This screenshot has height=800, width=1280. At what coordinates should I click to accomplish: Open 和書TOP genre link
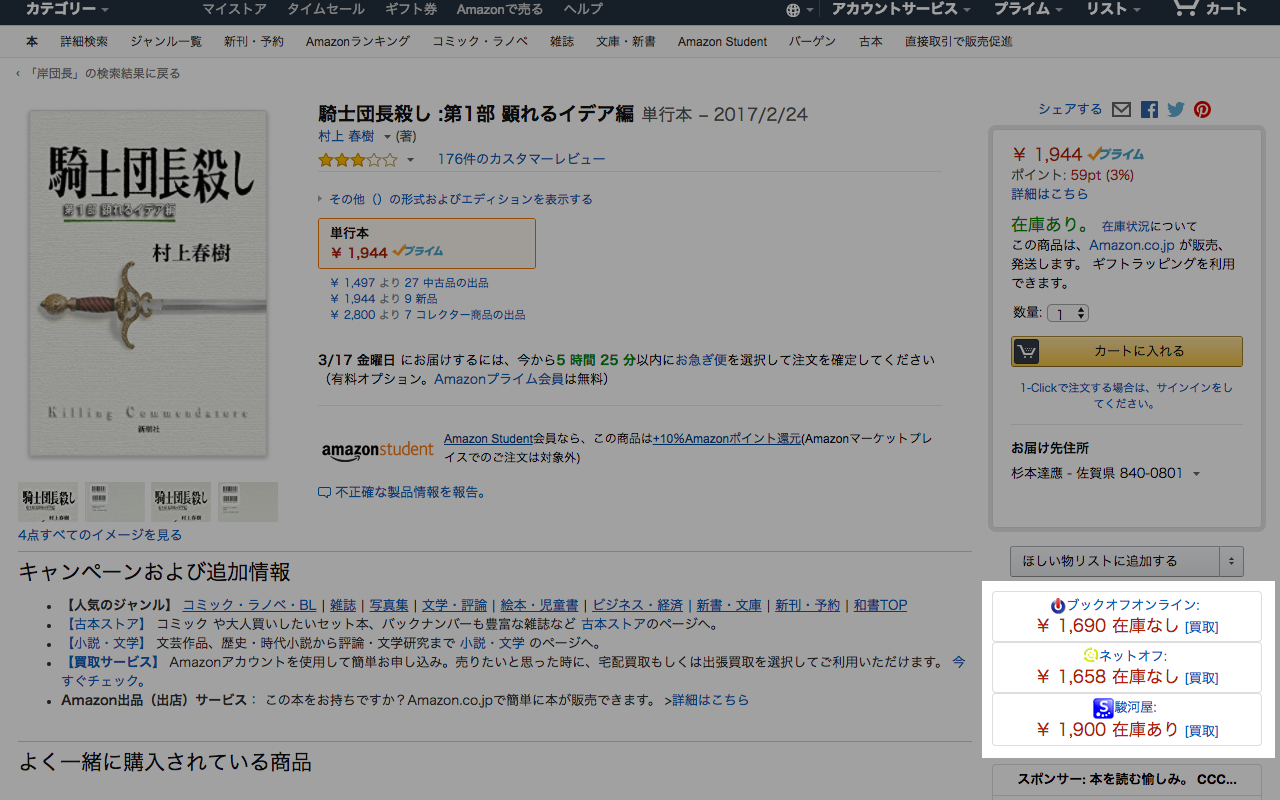point(880,605)
